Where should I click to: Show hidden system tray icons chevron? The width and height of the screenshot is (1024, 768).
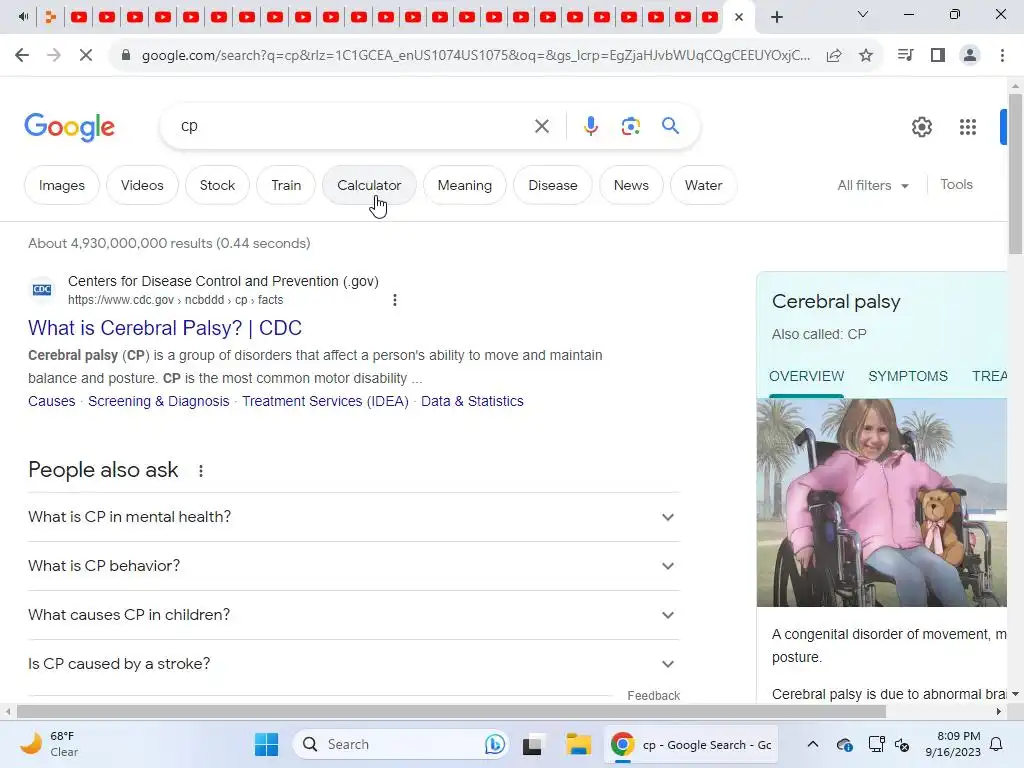[812, 744]
